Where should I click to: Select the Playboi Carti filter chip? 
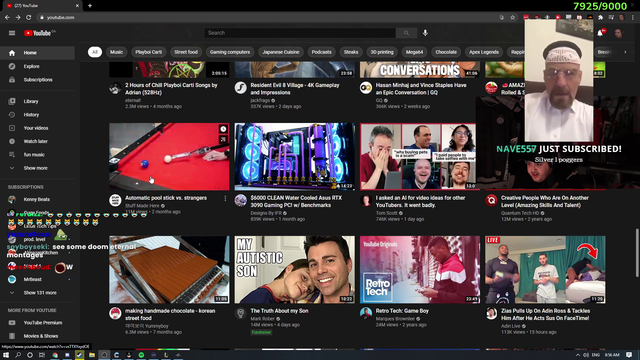(x=149, y=52)
